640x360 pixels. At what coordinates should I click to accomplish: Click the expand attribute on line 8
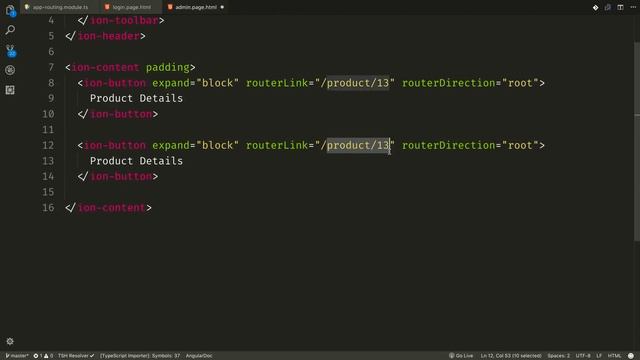pyautogui.click(x=171, y=83)
